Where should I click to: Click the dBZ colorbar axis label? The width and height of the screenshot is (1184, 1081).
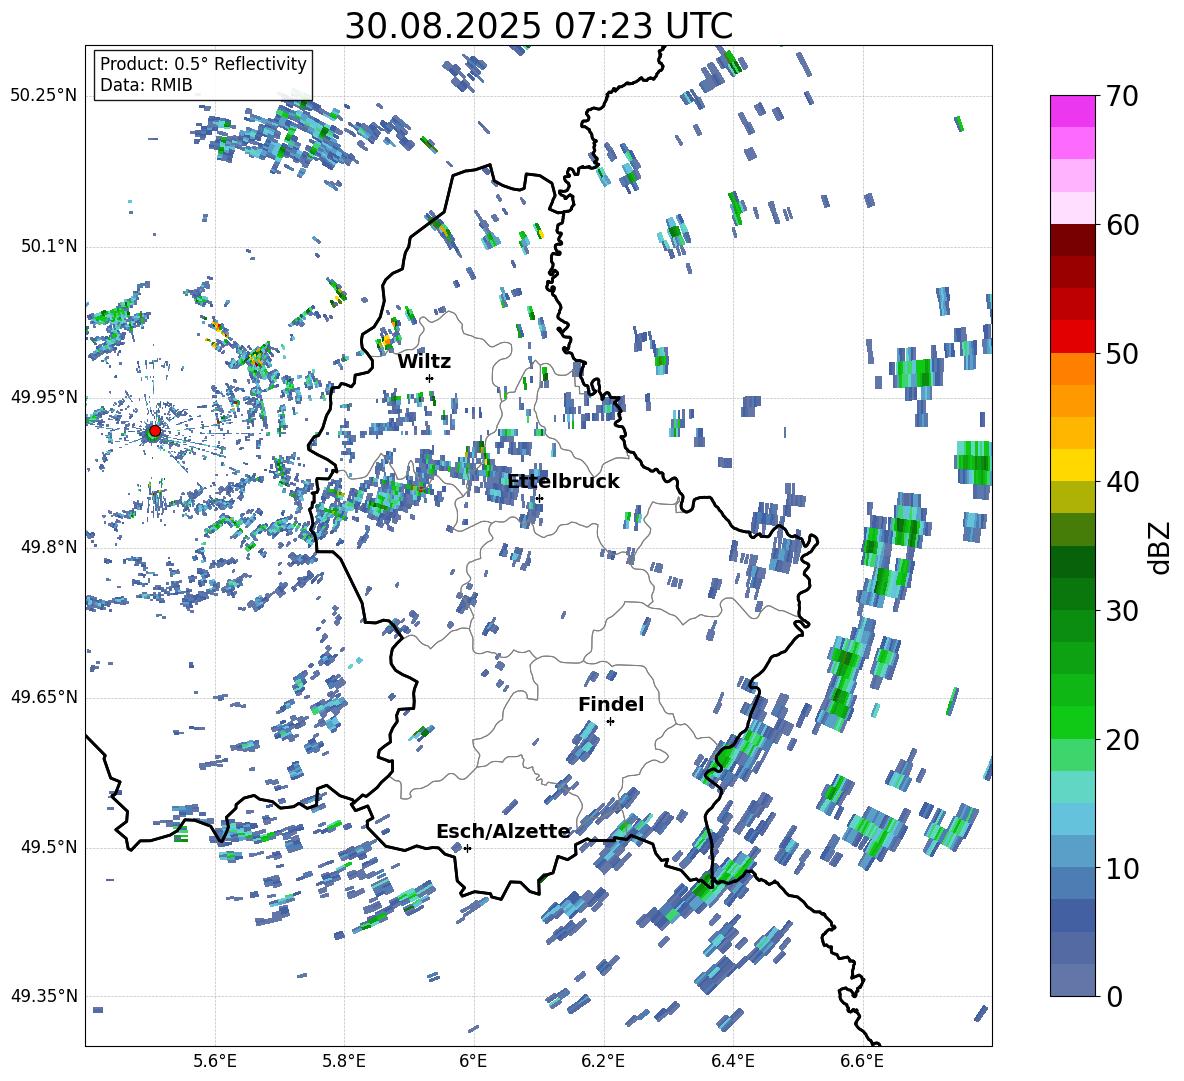click(x=1161, y=547)
